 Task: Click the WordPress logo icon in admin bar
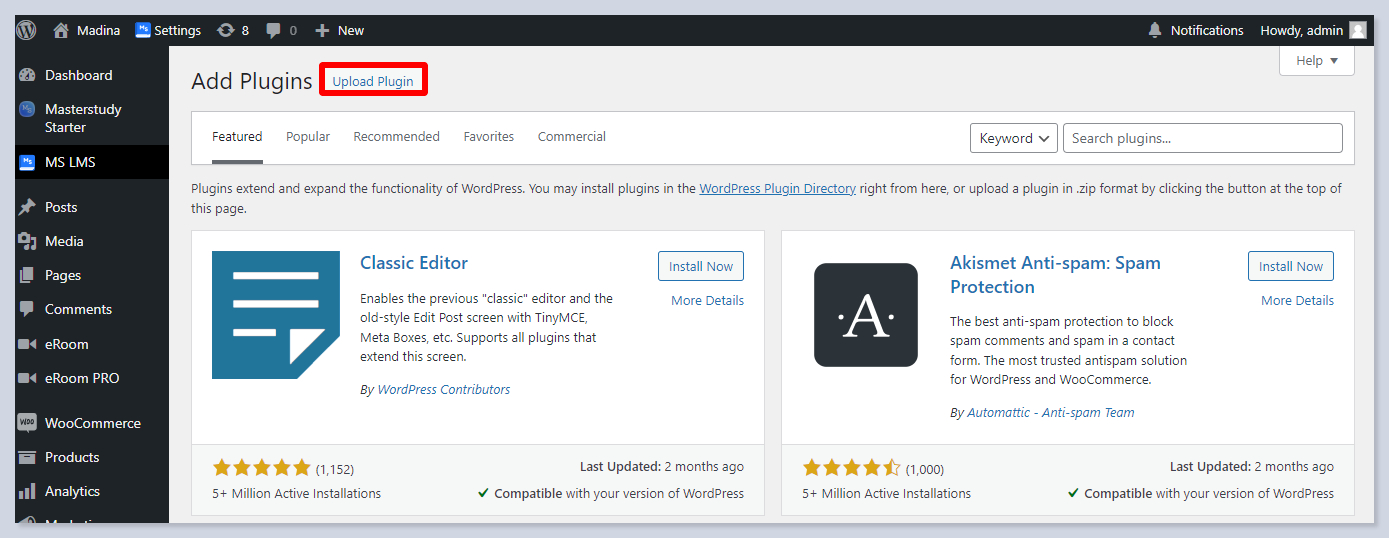(x=27, y=30)
